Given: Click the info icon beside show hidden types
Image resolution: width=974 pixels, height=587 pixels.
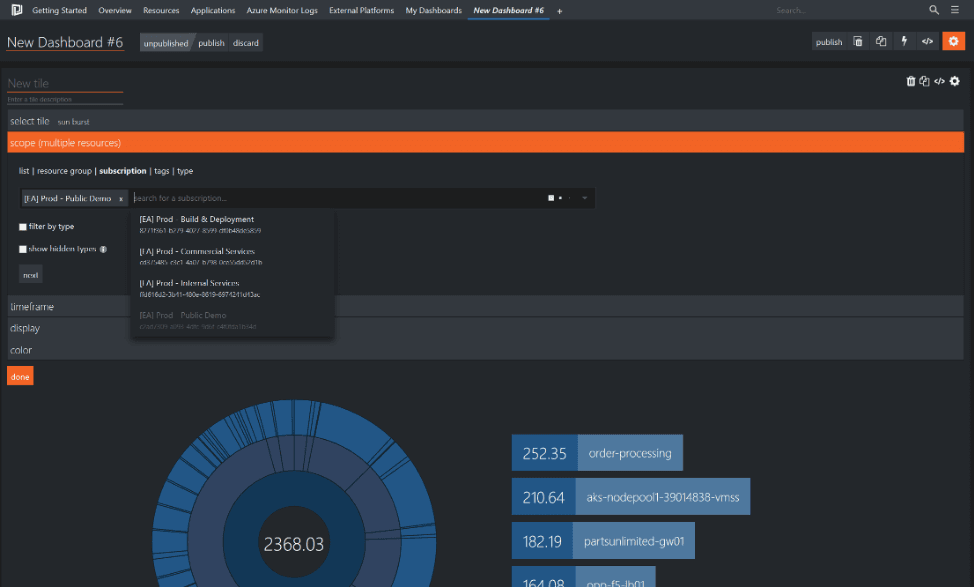Looking at the screenshot, I should pos(104,249).
